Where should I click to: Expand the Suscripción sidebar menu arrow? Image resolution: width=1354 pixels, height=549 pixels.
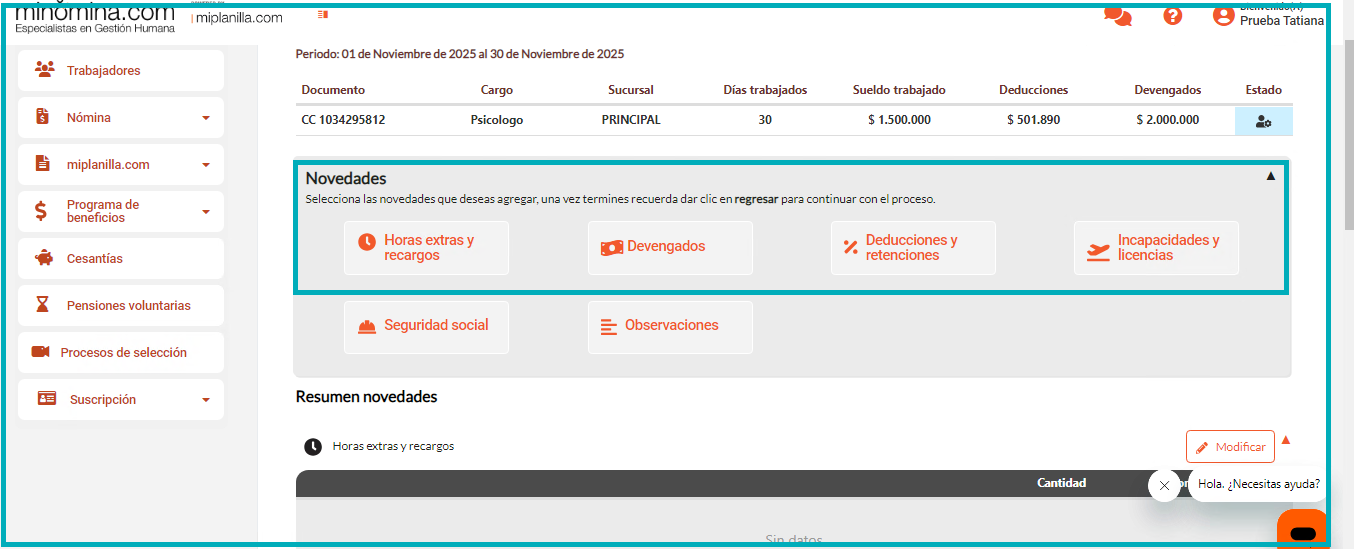pyautogui.click(x=206, y=400)
